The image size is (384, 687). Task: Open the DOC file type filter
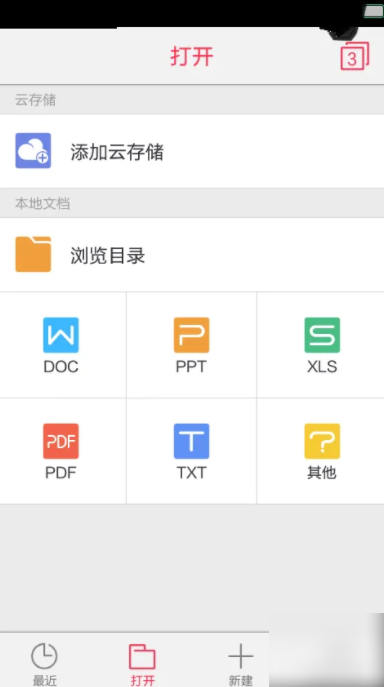tap(61, 345)
